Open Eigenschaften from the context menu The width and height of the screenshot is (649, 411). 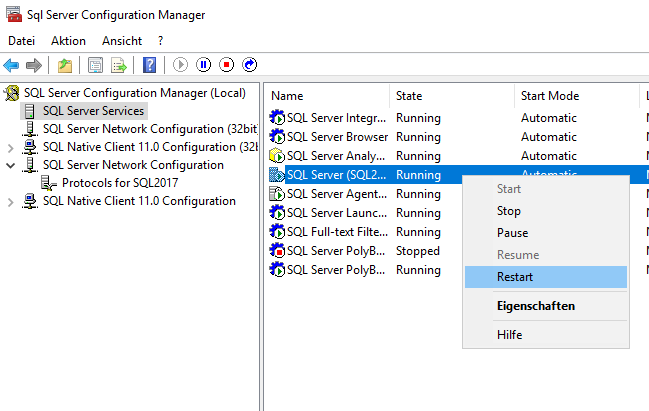(546, 306)
